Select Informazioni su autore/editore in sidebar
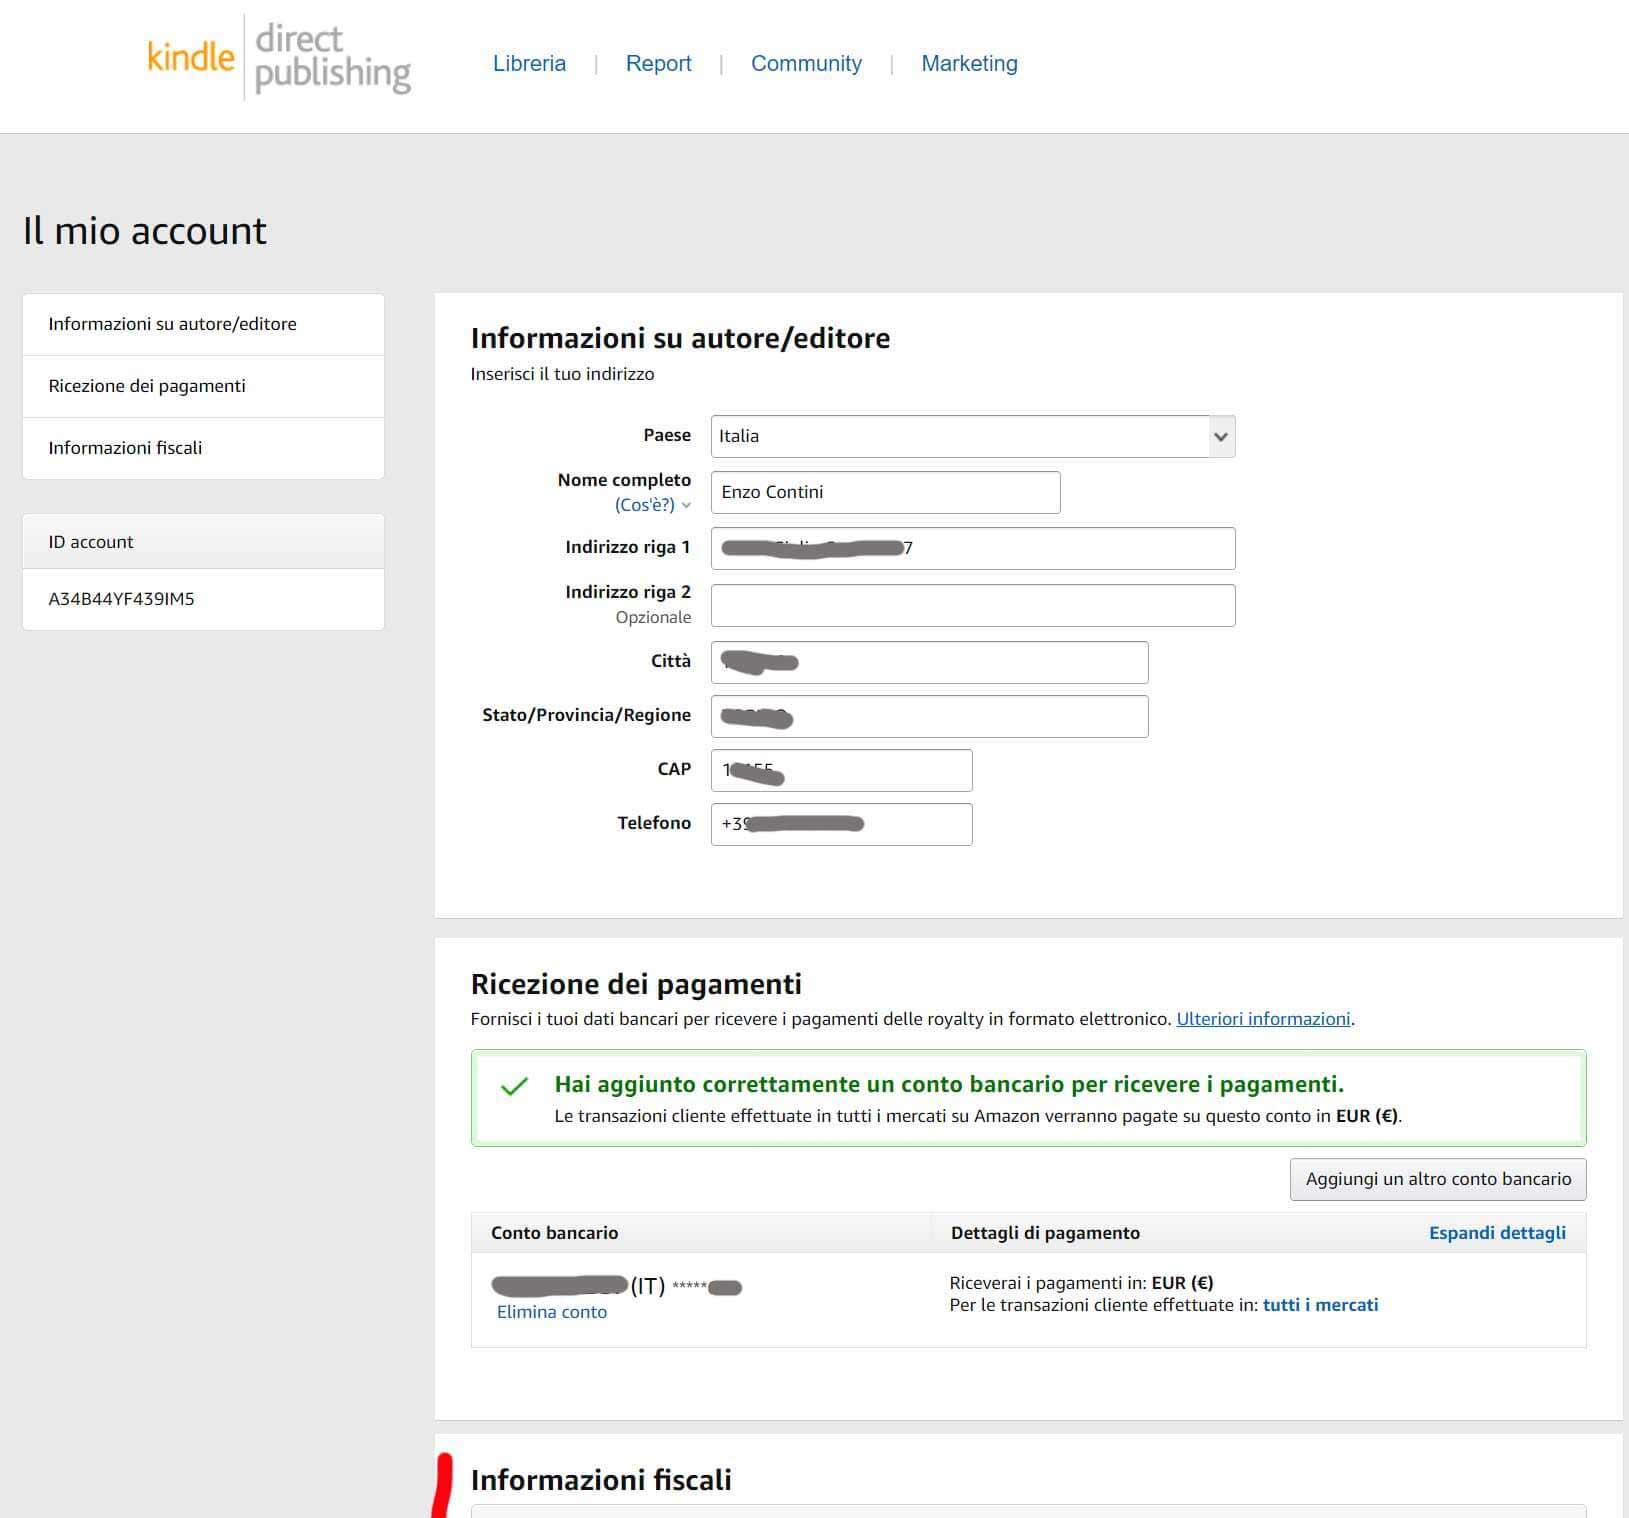This screenshot has height=1518, width=1629. click(x=172, y=324)
